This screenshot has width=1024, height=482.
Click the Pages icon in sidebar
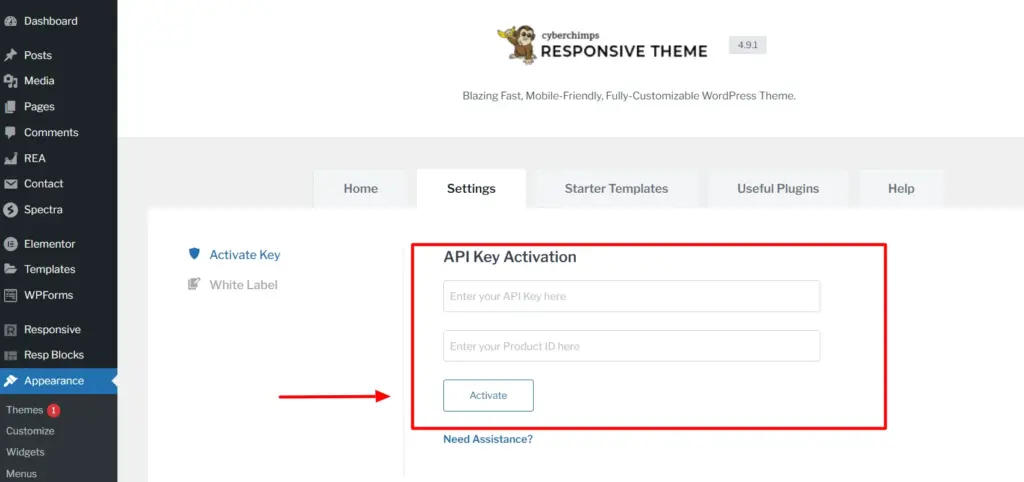click(x=10, y=106)
